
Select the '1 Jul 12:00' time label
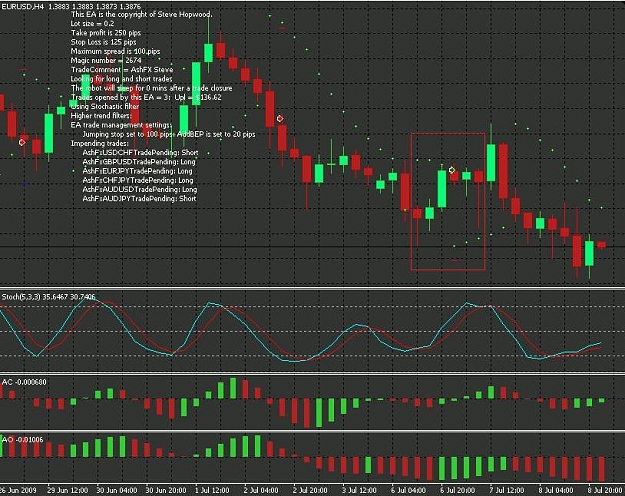click(x=212, y=490)
